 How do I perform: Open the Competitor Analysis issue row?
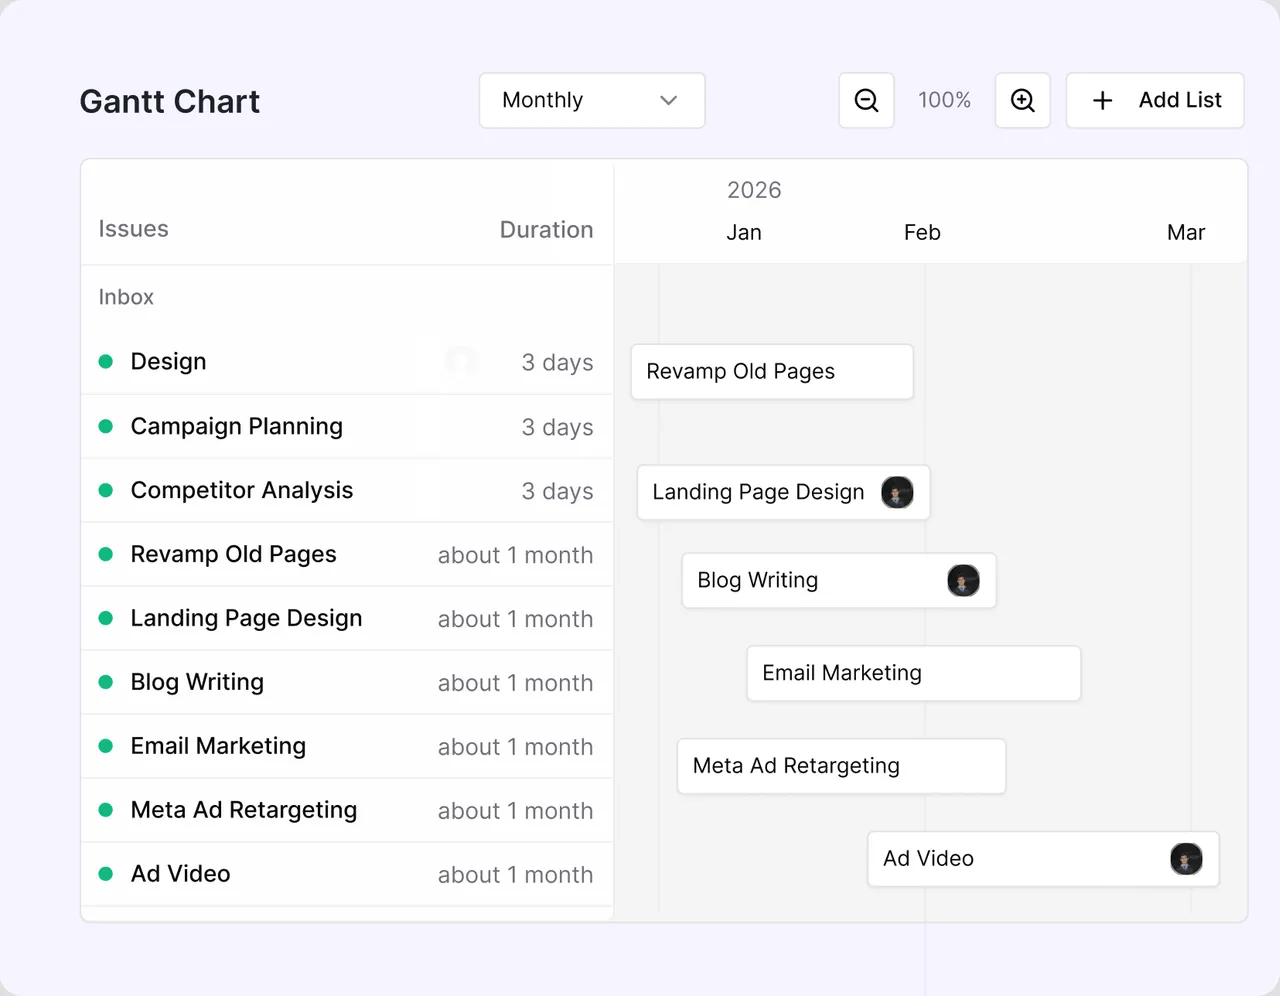click(347, 490)
